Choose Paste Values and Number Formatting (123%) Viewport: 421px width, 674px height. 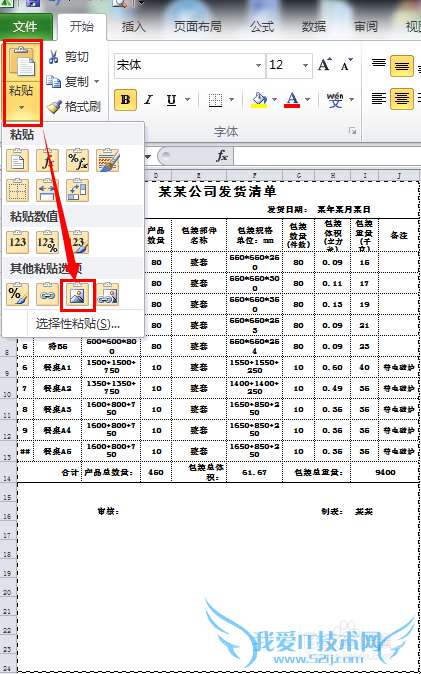point(47,242)
